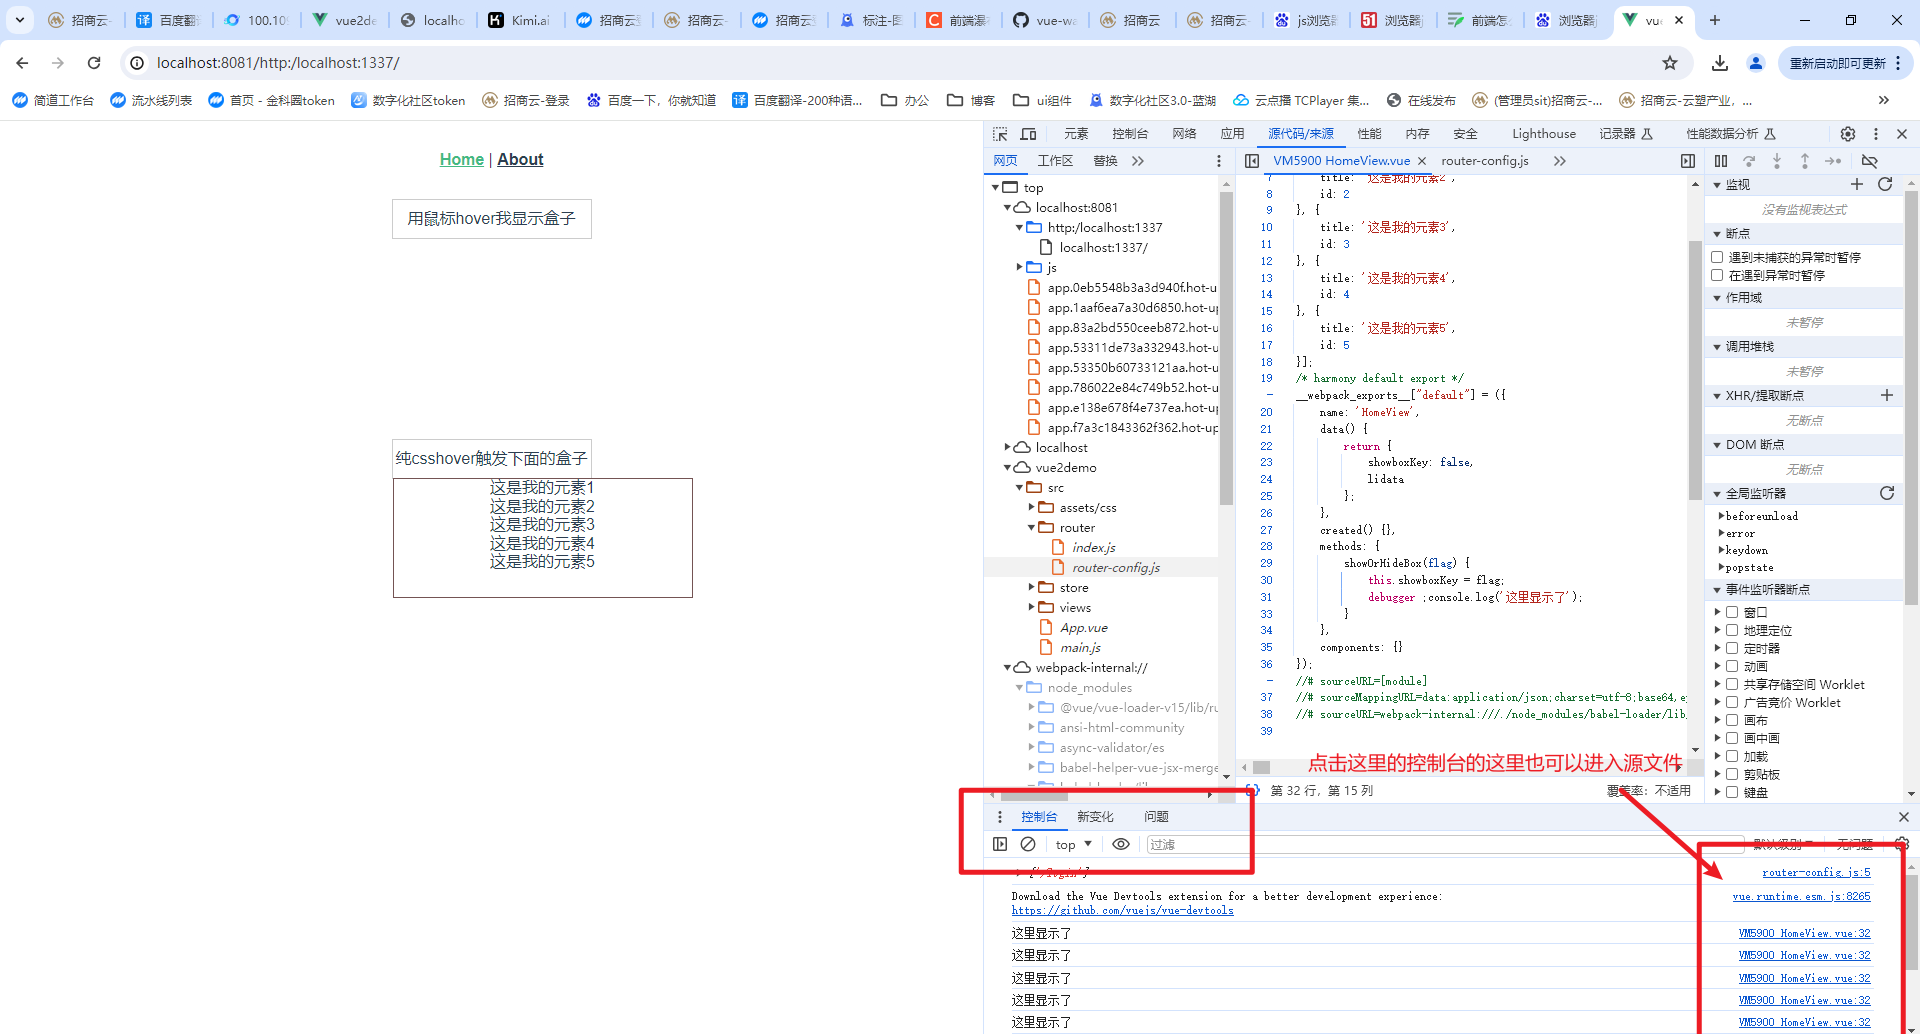This screenshot has width=1920, height=1034.
Task: Open the console top context dropdown
Action: pyautogui.click(x=1073, y=844)
